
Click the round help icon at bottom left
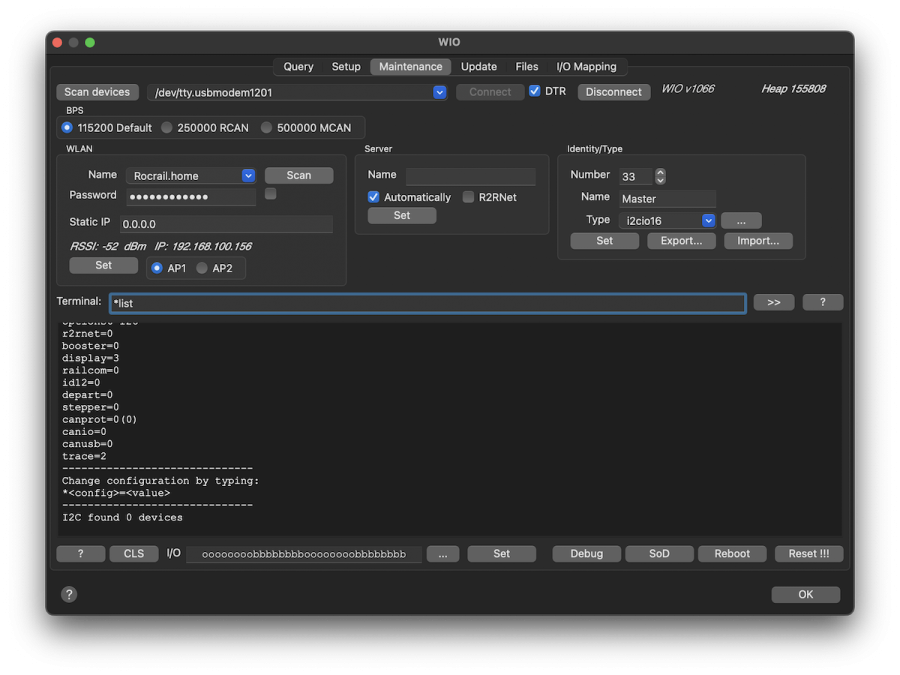point(69,594)
